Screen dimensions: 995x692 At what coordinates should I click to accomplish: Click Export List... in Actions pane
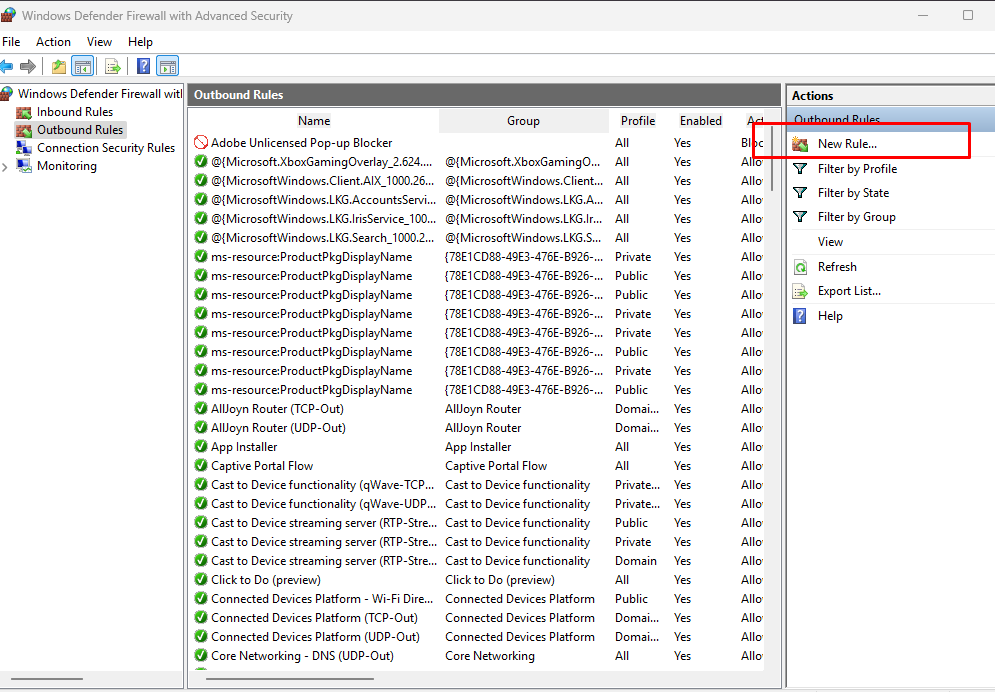point(848,291)
